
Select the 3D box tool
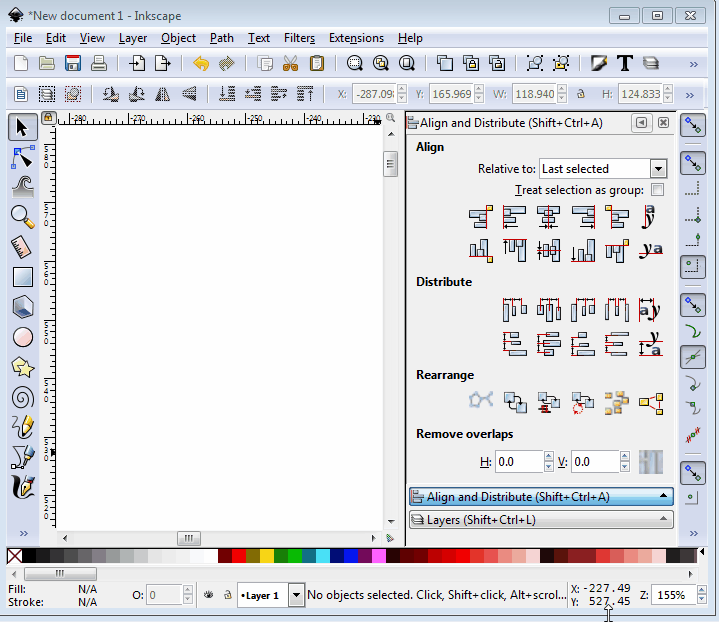point(22,307)
